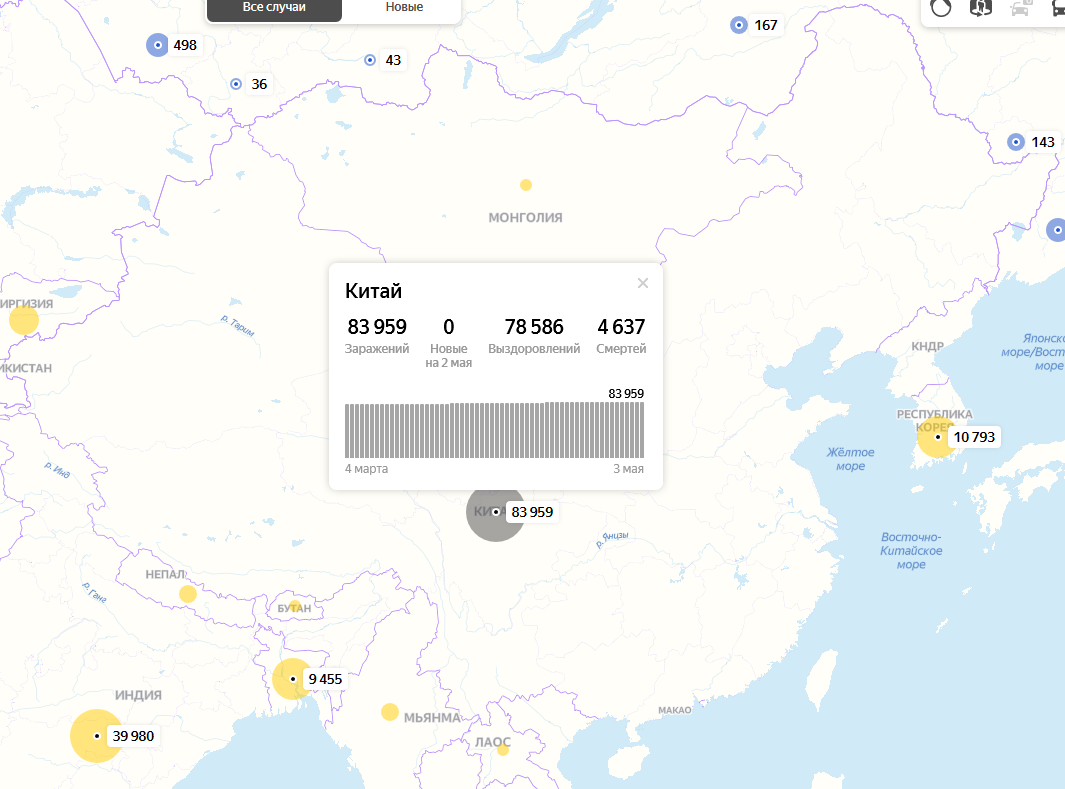This screenshot has width=1065, height=789.
Task: Click the "78 586 Выздоровлений" recoveries figure
Action: [534, 335]
